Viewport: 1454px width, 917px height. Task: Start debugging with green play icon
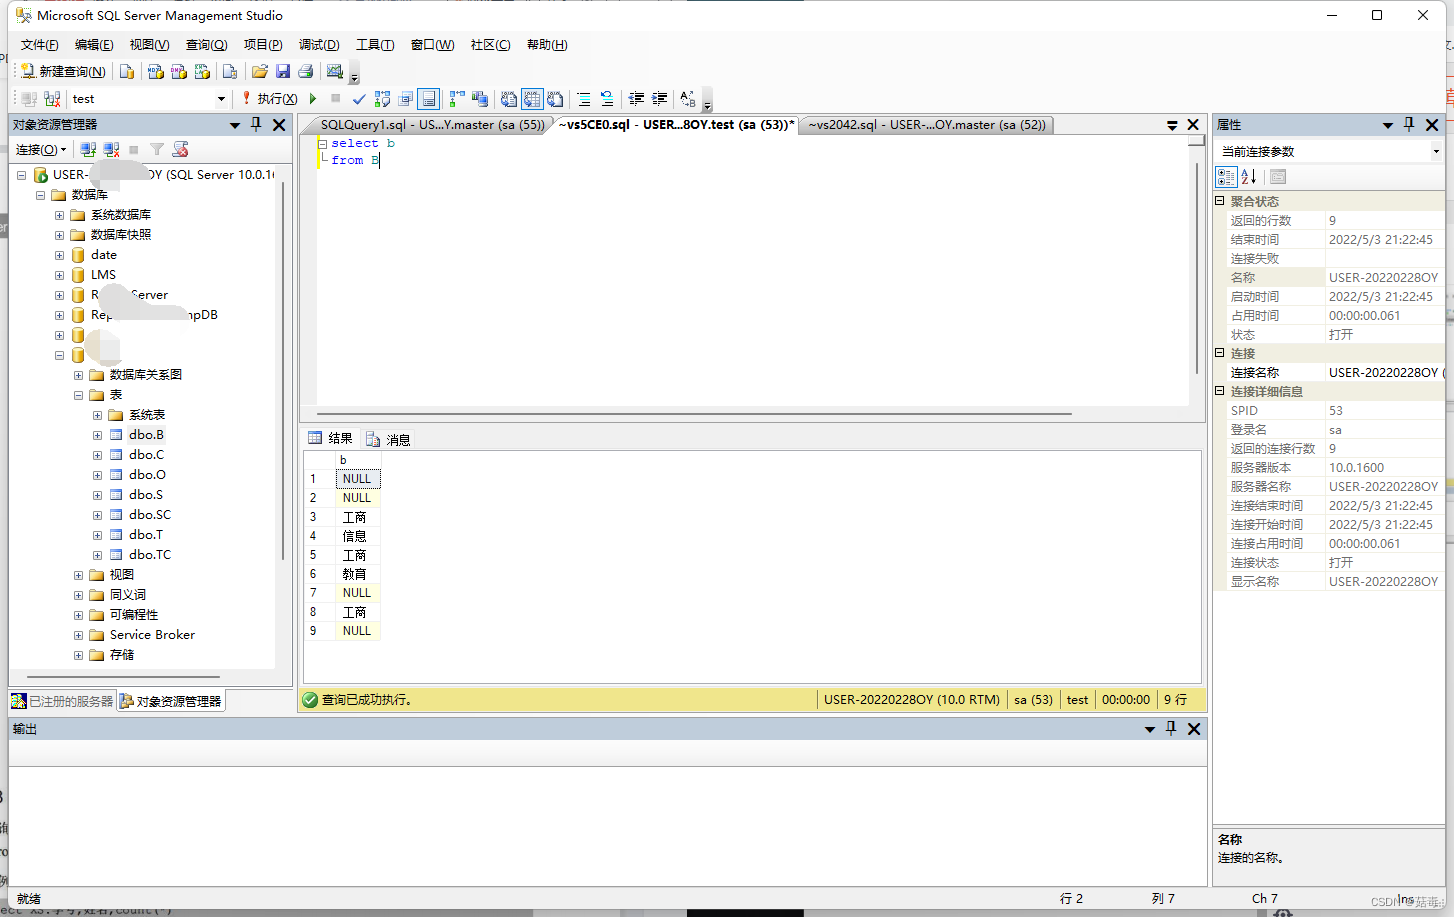point(313,99)
